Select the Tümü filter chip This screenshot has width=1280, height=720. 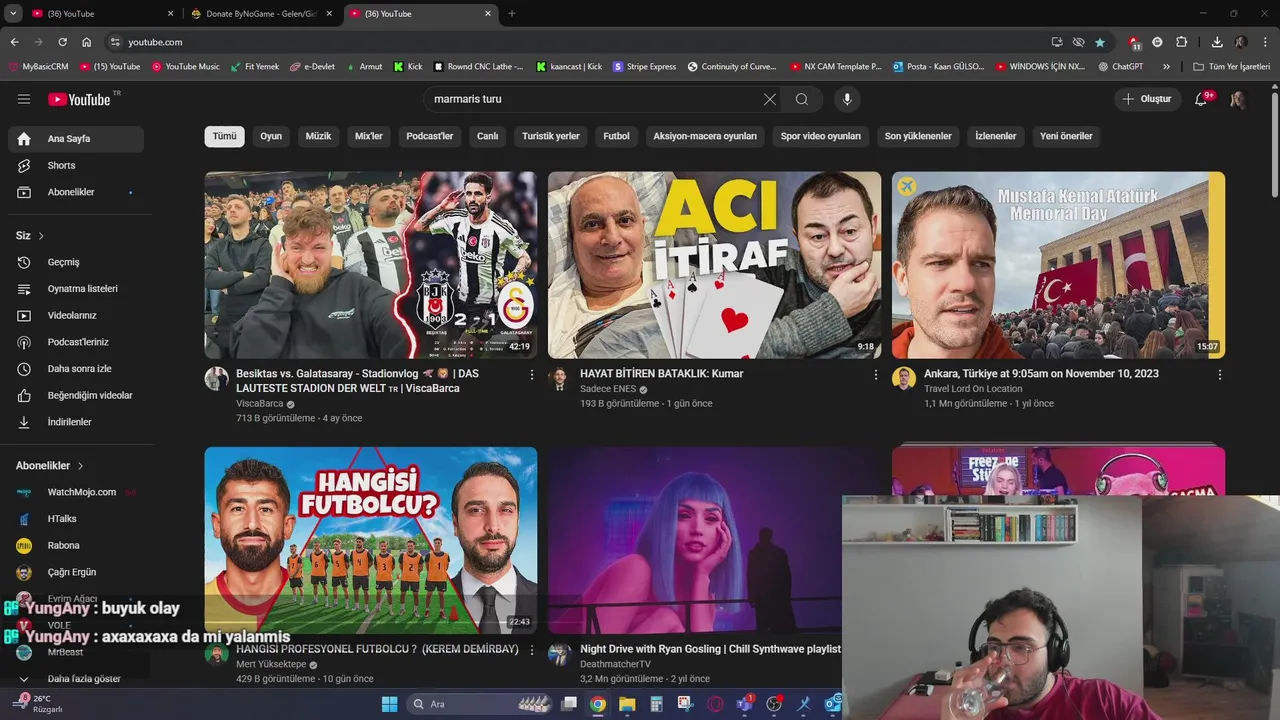(225, 136)
